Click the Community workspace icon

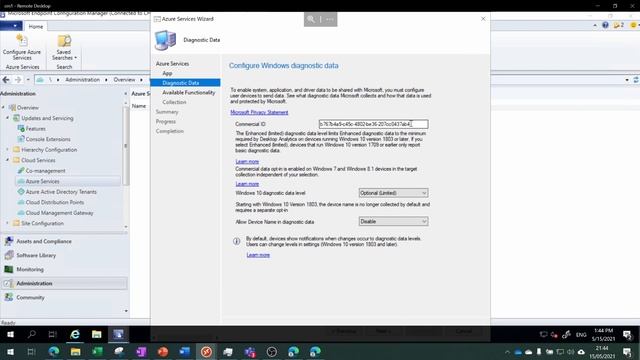click(9, 298)
